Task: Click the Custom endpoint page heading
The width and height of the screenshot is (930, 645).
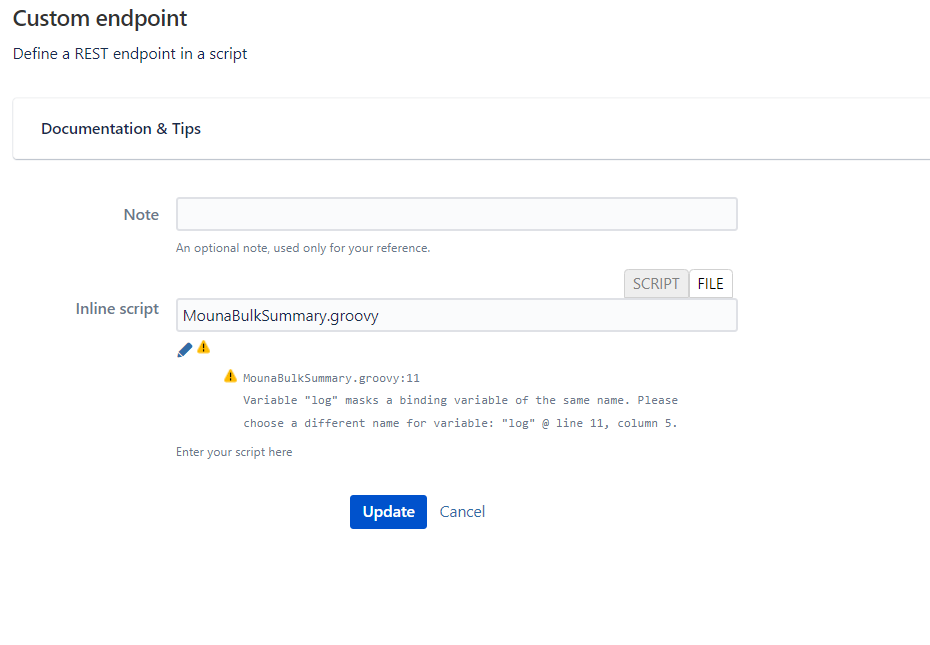Action: click(100, 18)
